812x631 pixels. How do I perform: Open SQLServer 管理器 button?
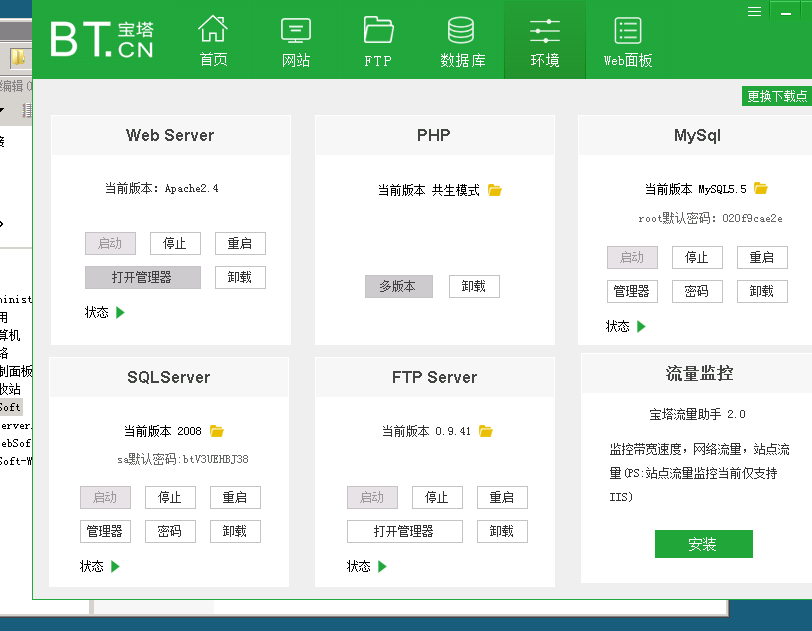pos(105,531)
